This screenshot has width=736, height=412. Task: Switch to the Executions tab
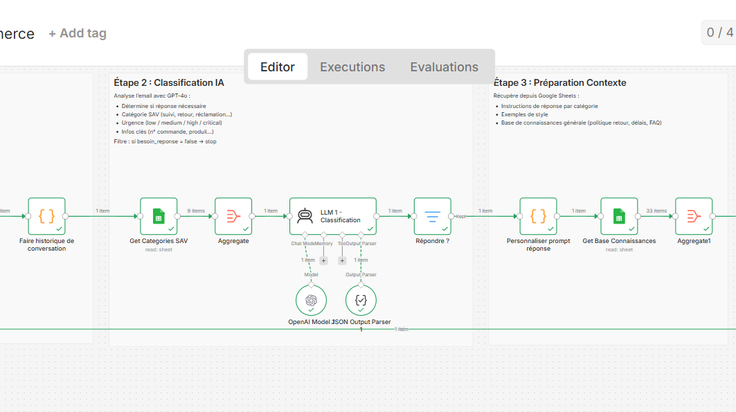pos(353,67)
